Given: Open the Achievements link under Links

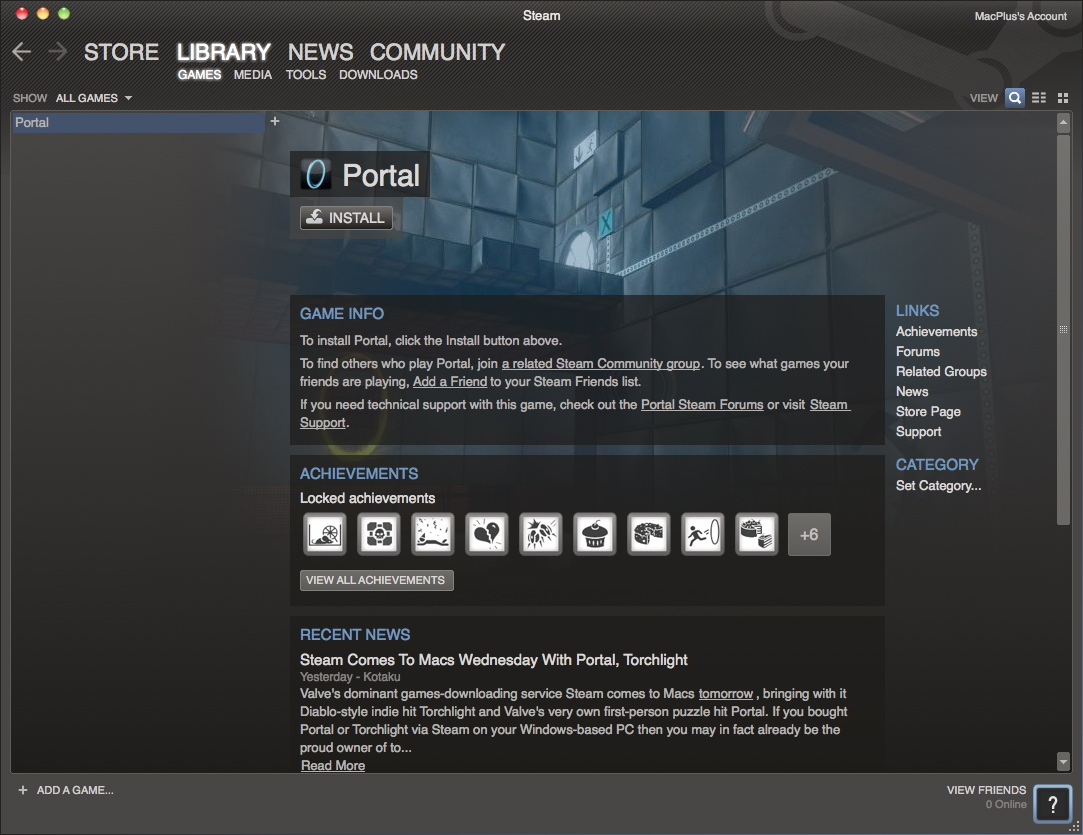Looking at the screenshot, I should point(937,332).
